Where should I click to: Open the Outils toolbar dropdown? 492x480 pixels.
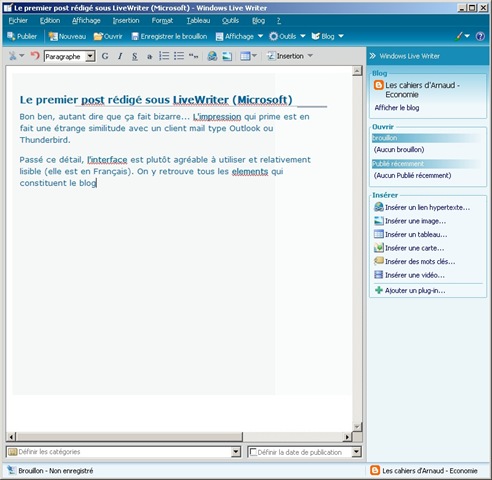click(x=287, y=36)
